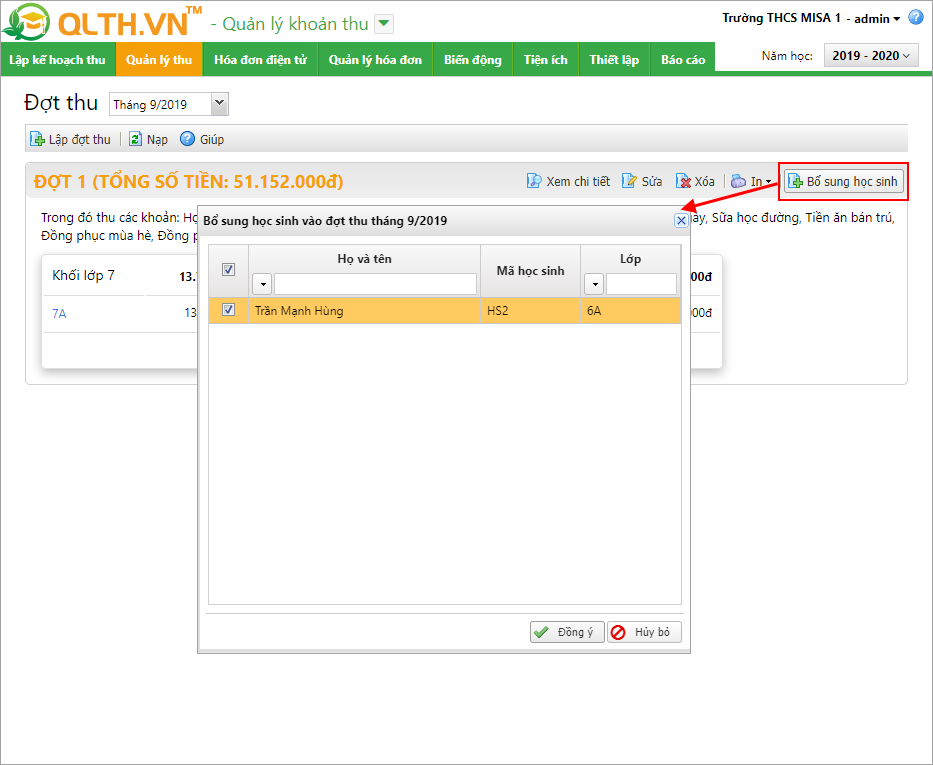Screen dimensions: 933x765
Task: Click the Nạp reload label
Action: point(158,140)
